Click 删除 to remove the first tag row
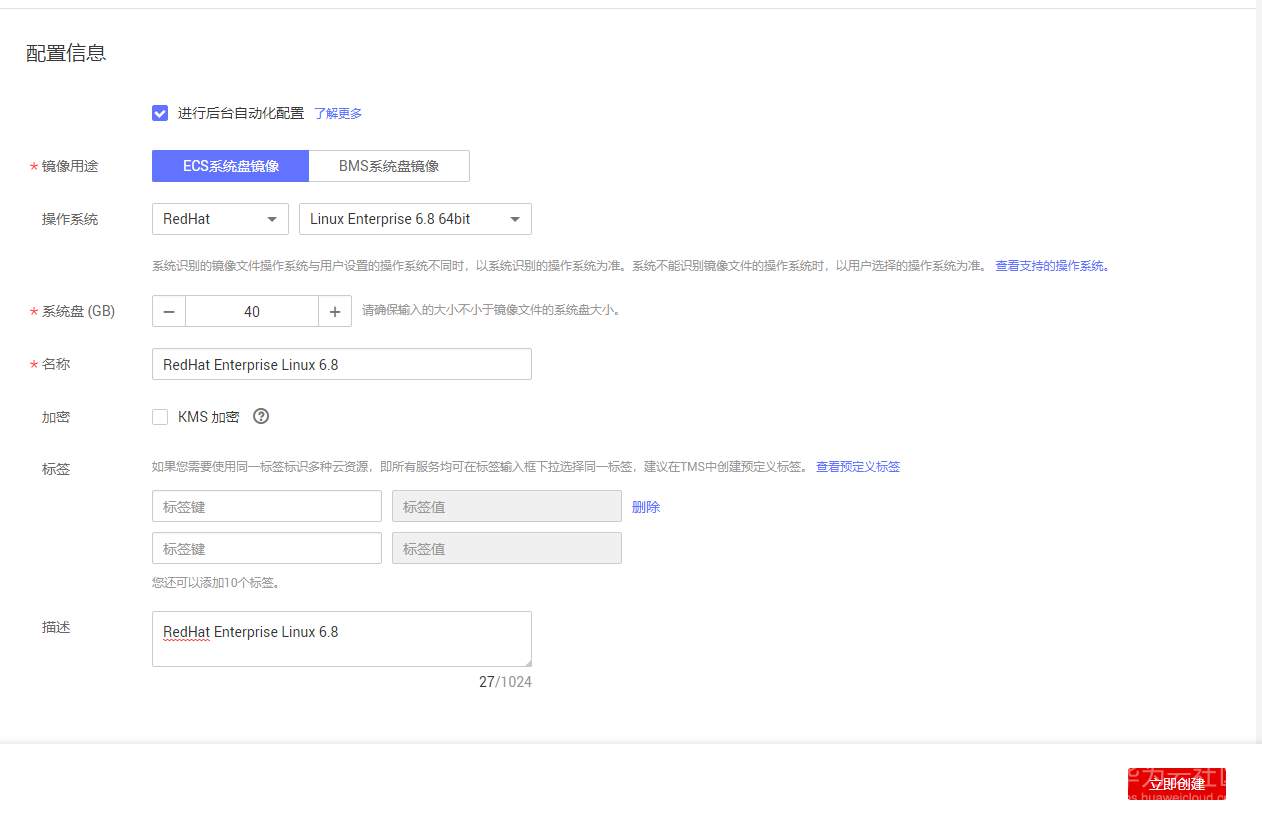The image size is (1262, 823). click(645, 507)
